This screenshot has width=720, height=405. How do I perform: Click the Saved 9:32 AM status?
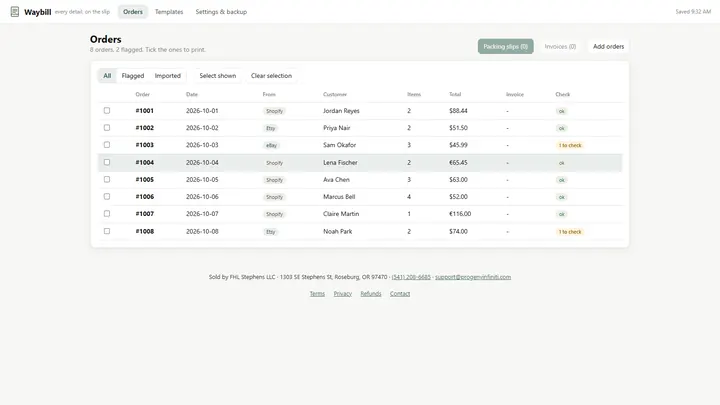[x=693, y=11]
